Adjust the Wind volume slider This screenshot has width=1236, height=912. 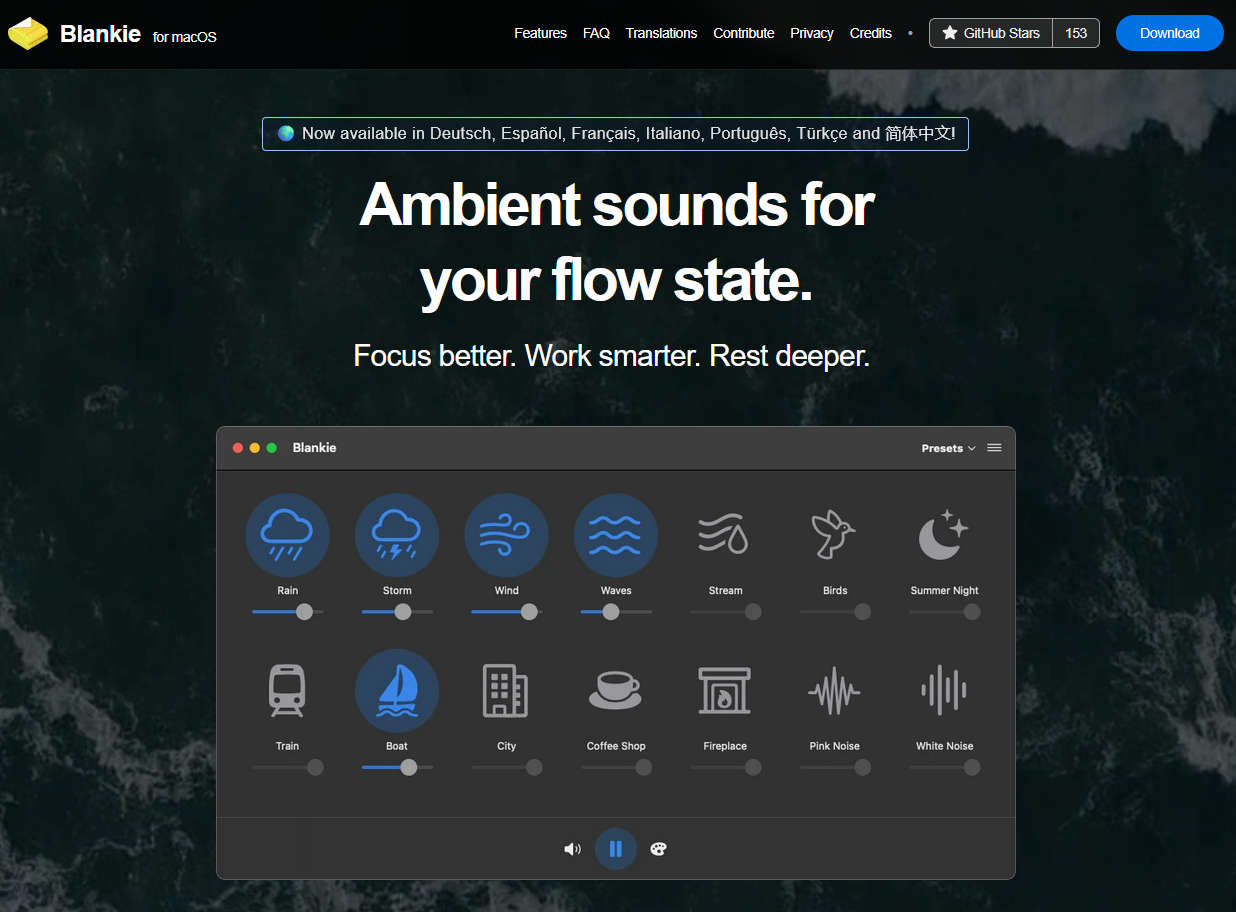506,612
